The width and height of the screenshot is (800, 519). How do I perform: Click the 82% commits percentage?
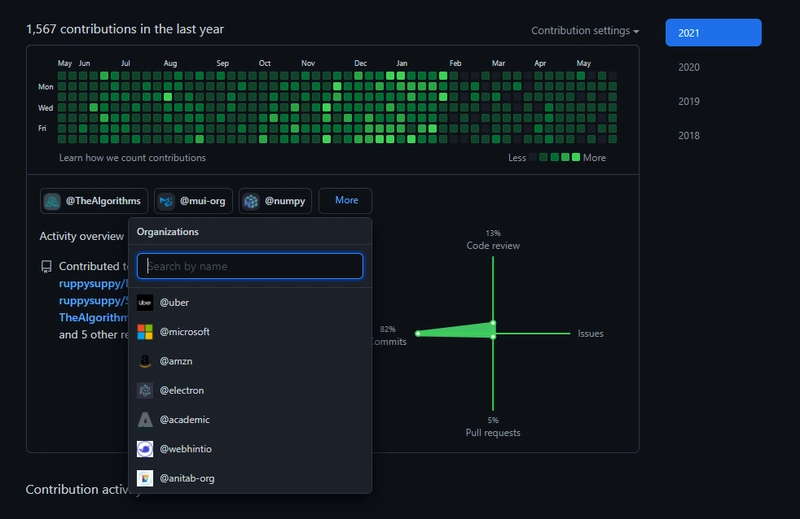pos(388,329)
